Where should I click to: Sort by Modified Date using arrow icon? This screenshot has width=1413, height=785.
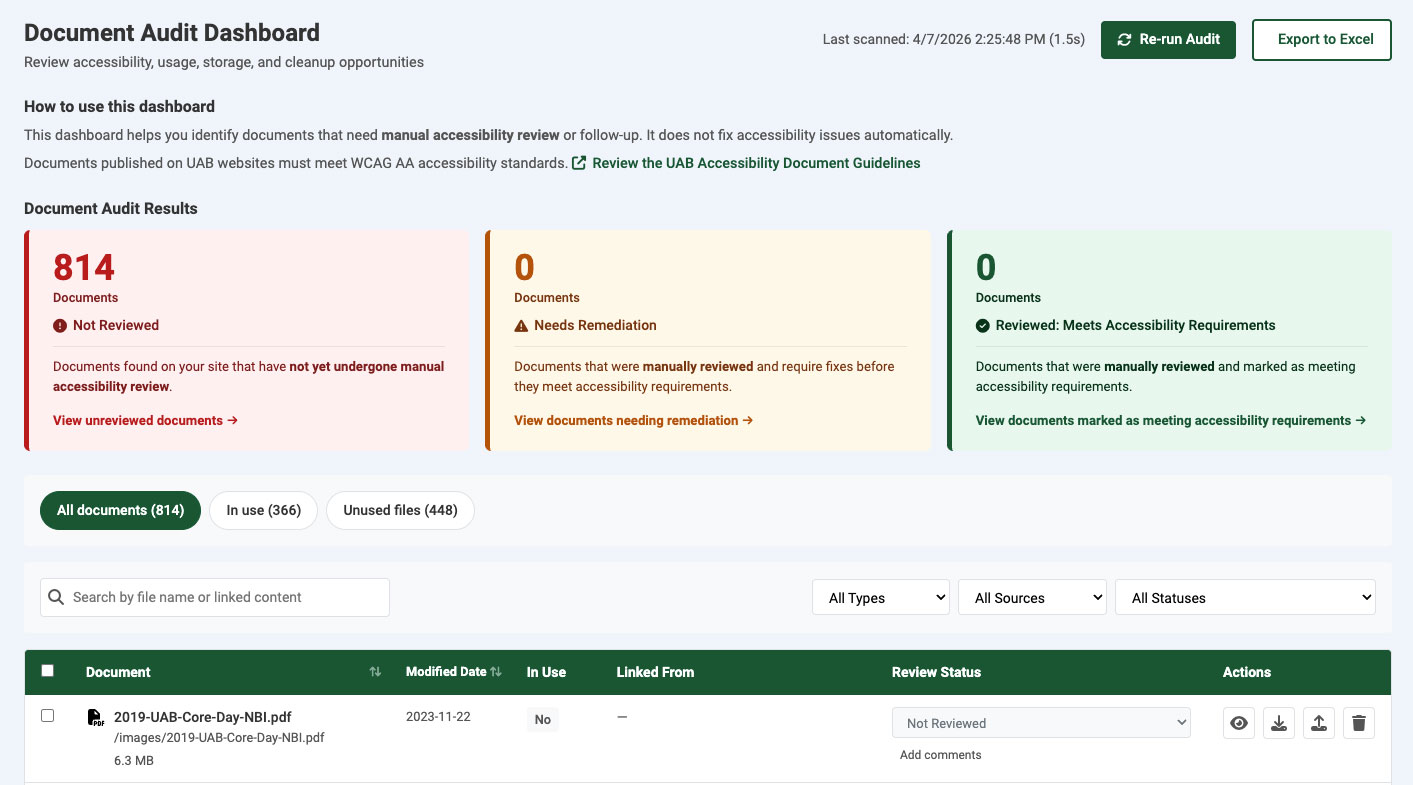pyautogui.click(x=496, y=672)
